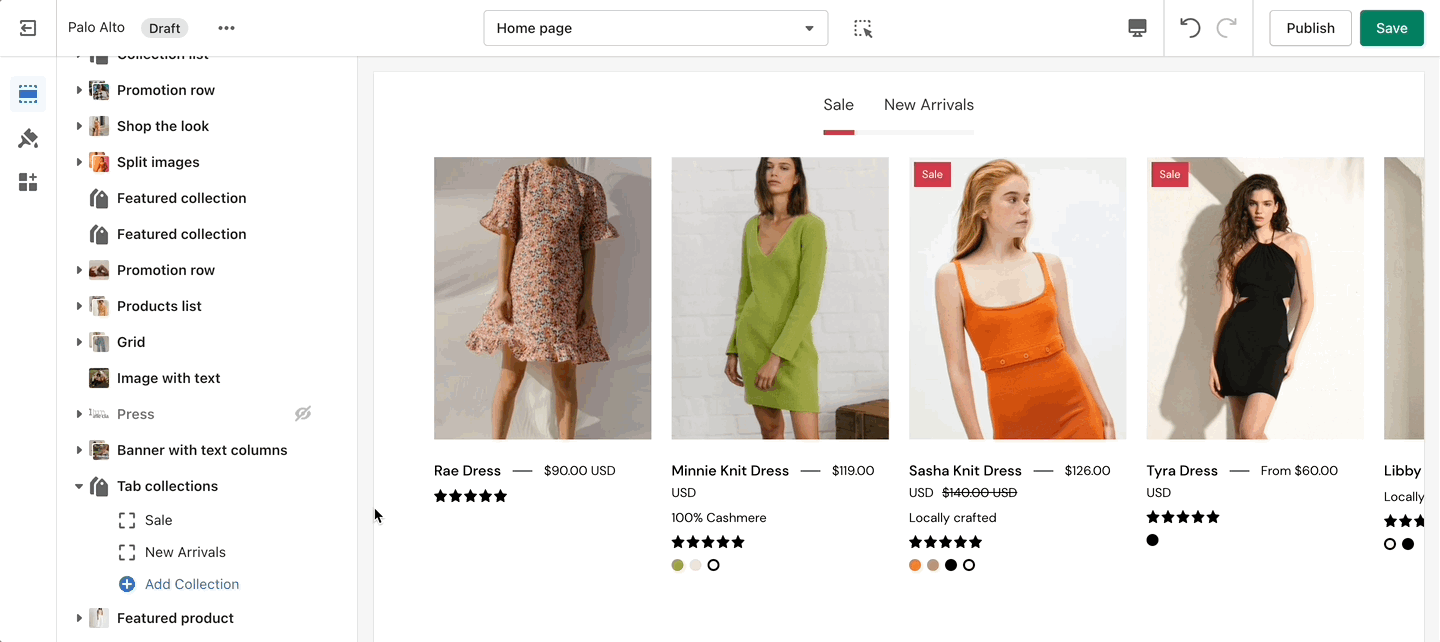Open theme actions three-dot menu
This screenshot has height=642, width=1440.
click(227, 28)
